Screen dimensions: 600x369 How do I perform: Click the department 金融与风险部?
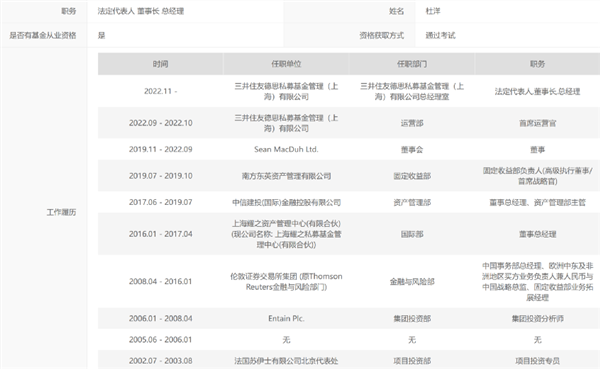(412, 281)
